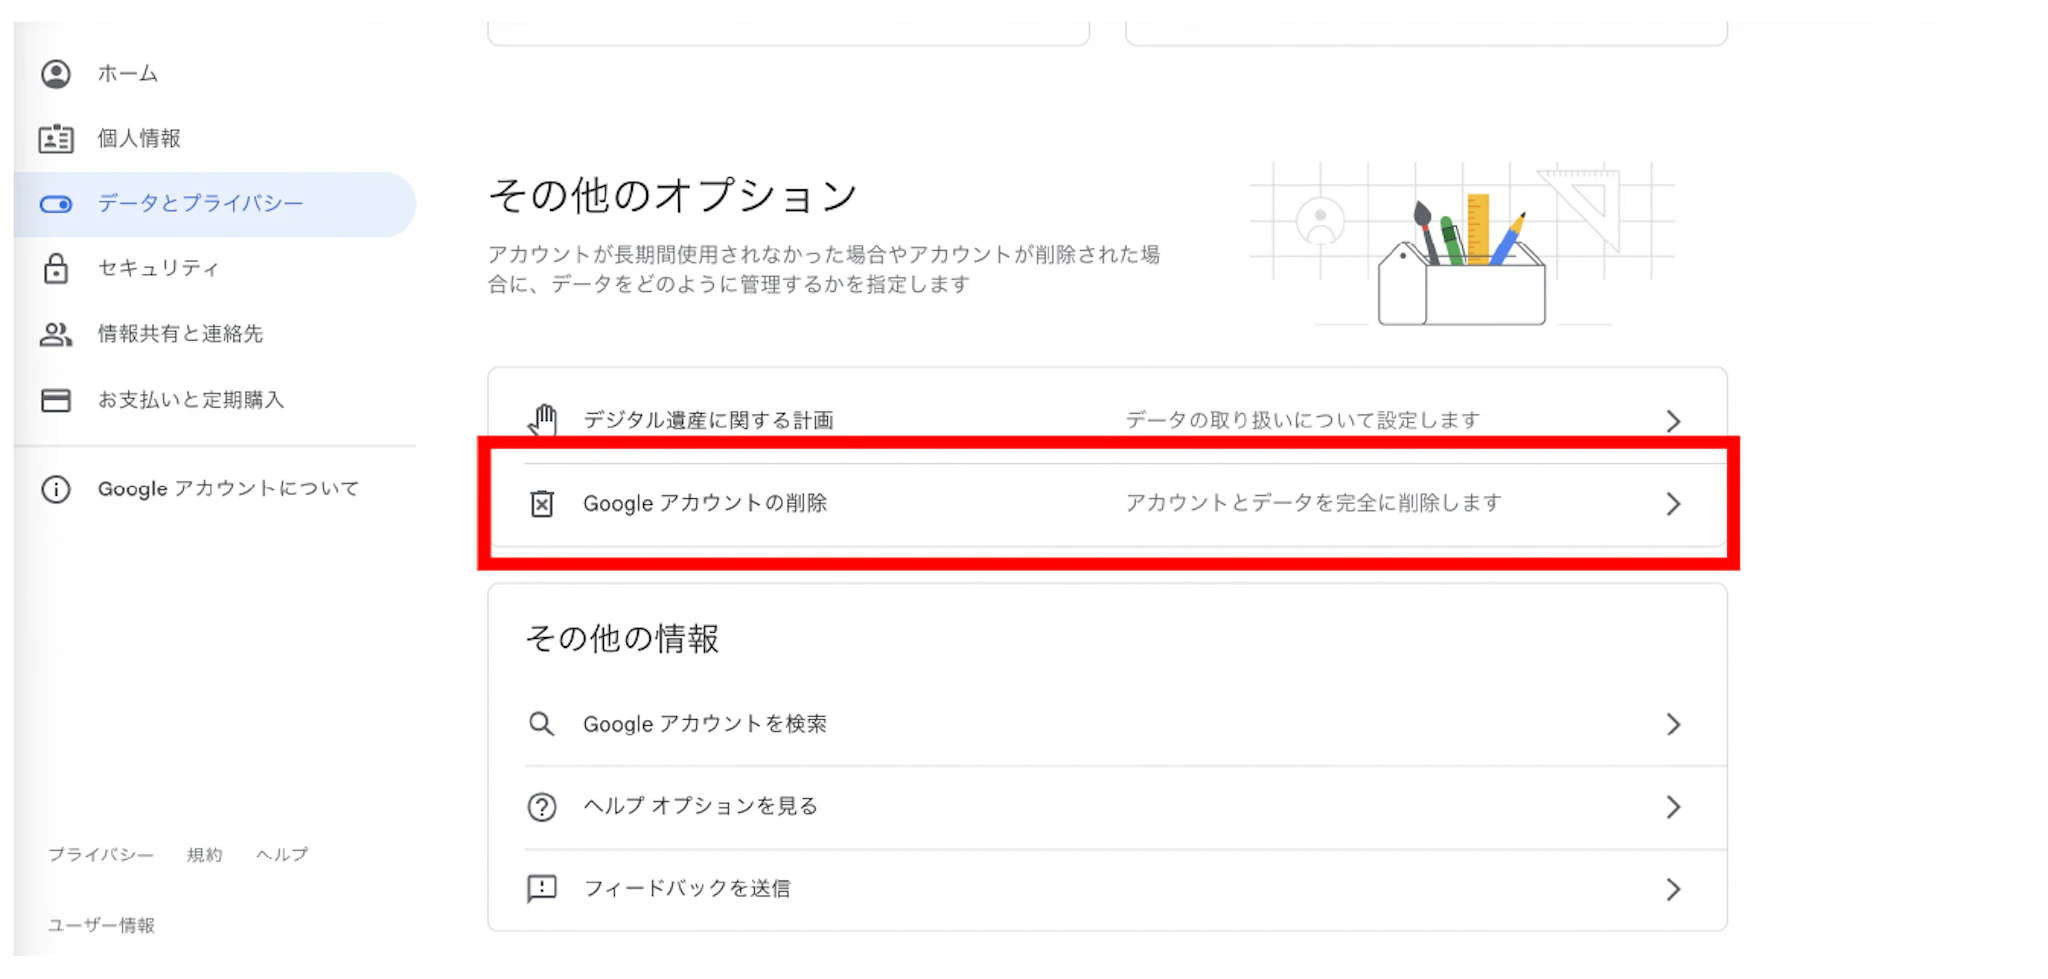Open the プライバシー footer link
Screen dimensions: 2048x979
pos(101,855)
